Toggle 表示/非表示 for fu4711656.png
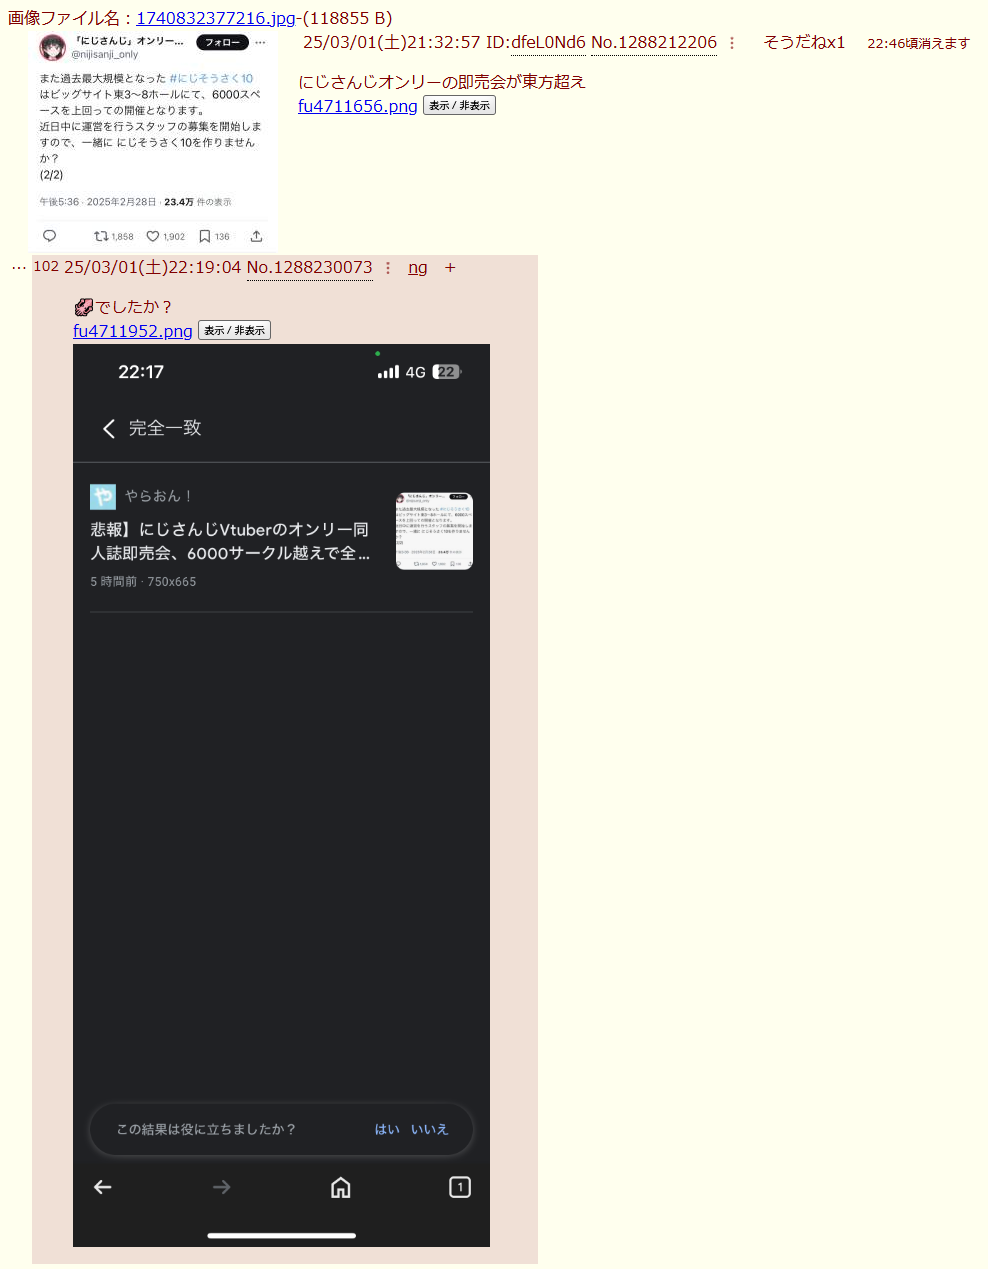 pos(459,106)
